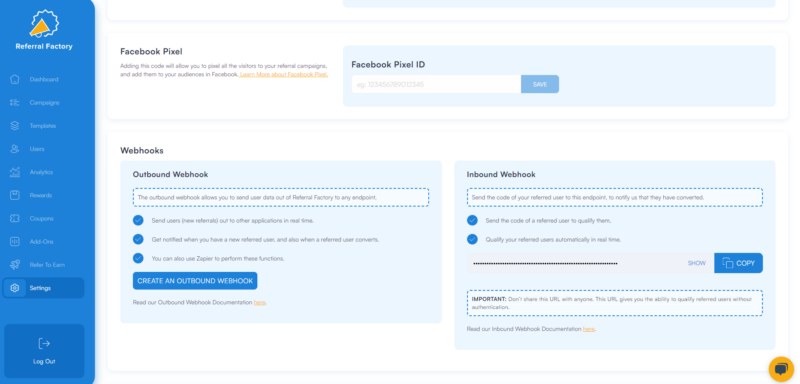Go to Campaigns menu item

coord(44,103)
